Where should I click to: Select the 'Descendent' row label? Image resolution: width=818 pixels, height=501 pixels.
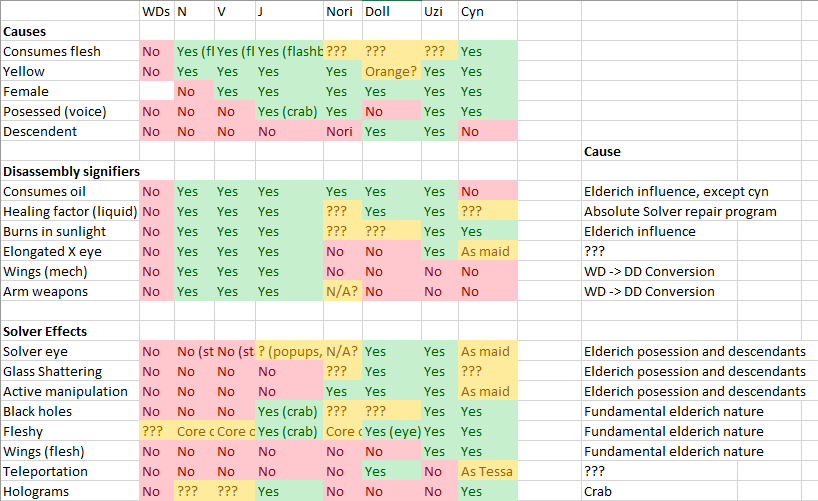pyautogui.click(x=70, y=132)
